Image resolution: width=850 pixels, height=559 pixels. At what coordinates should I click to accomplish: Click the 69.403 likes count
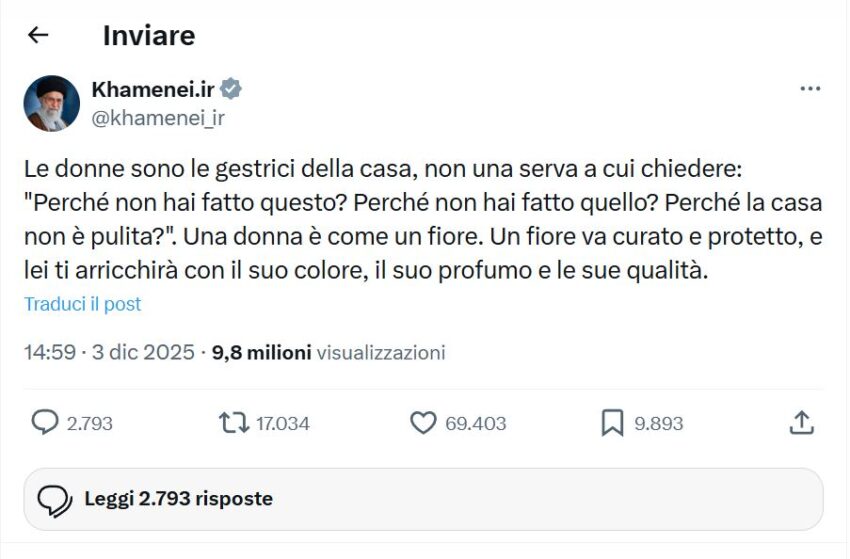[x=475, y=424]
